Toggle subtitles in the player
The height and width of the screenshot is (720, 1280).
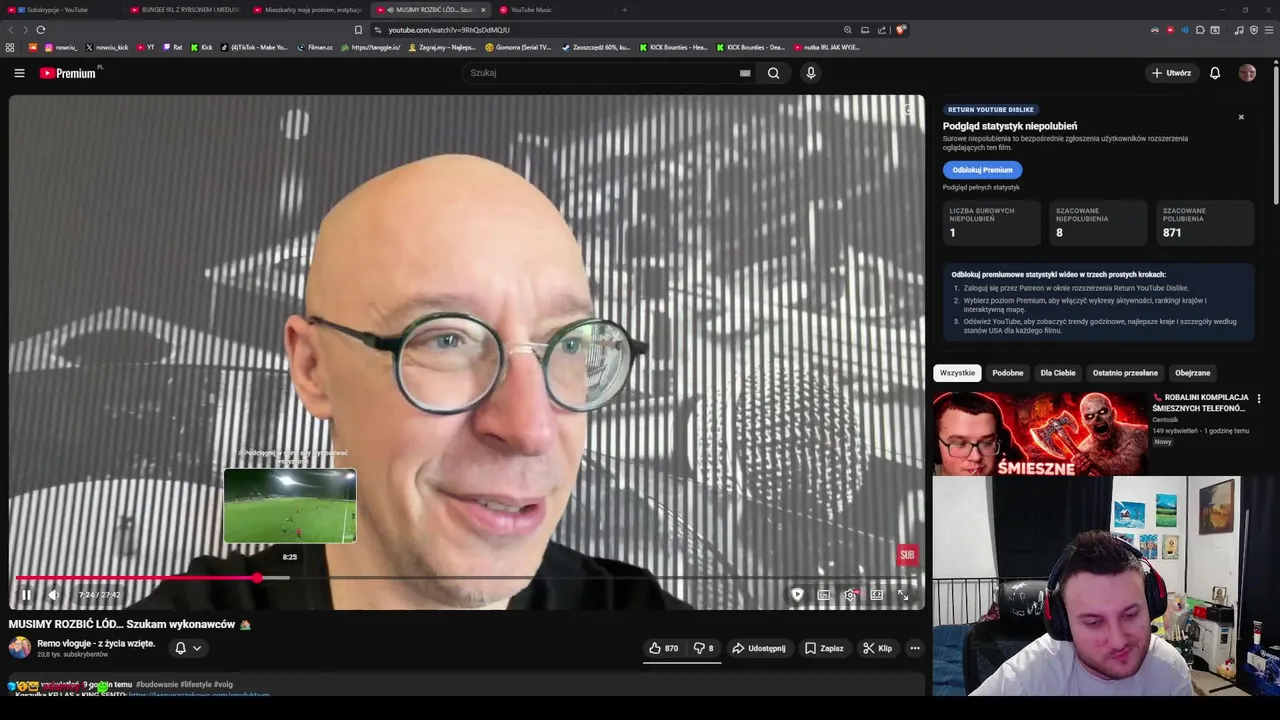click(824, 594)
